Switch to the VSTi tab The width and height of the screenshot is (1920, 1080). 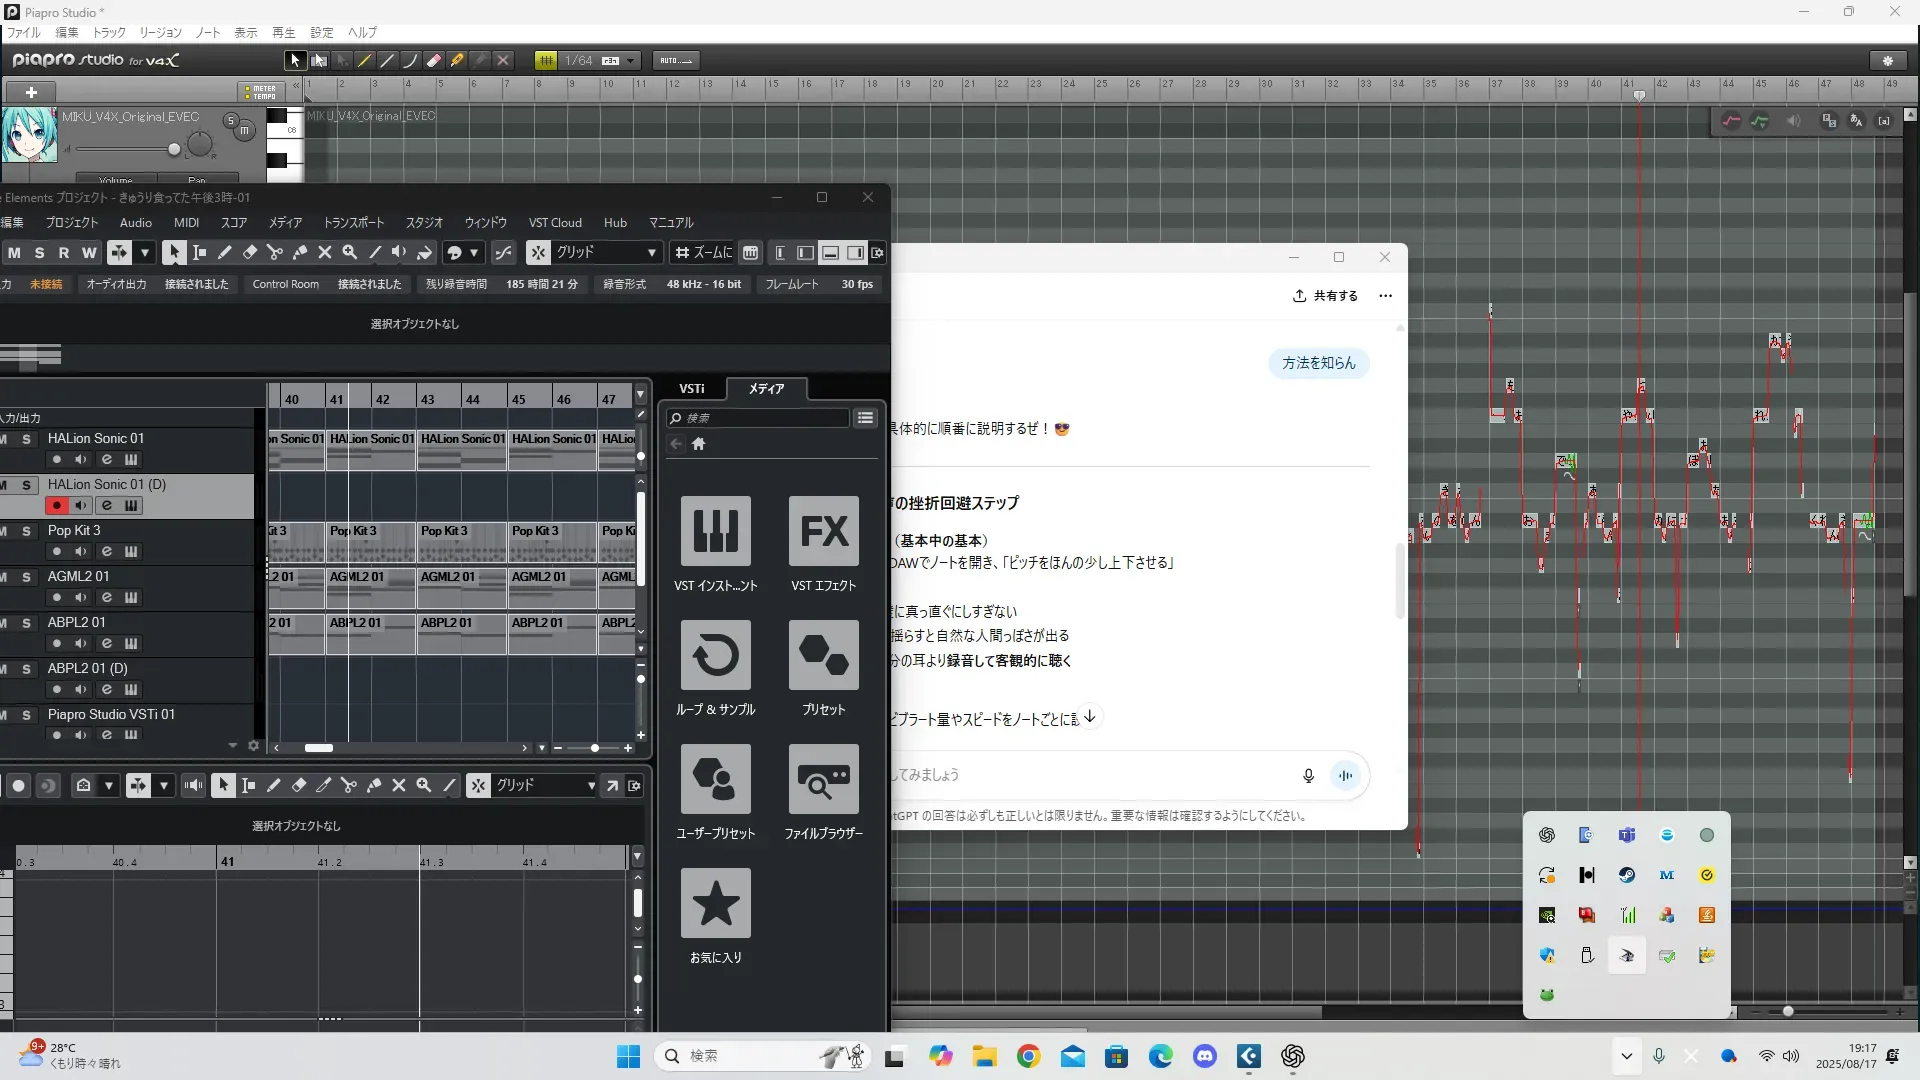pyautogui.click(x=692, y=389)
